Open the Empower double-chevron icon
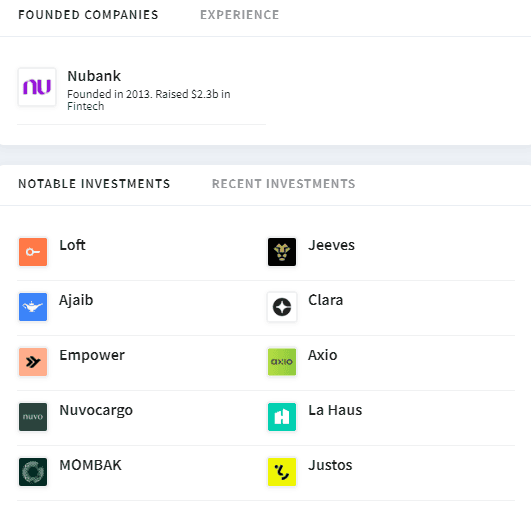The image size is (531, 515). click(33, 362)
